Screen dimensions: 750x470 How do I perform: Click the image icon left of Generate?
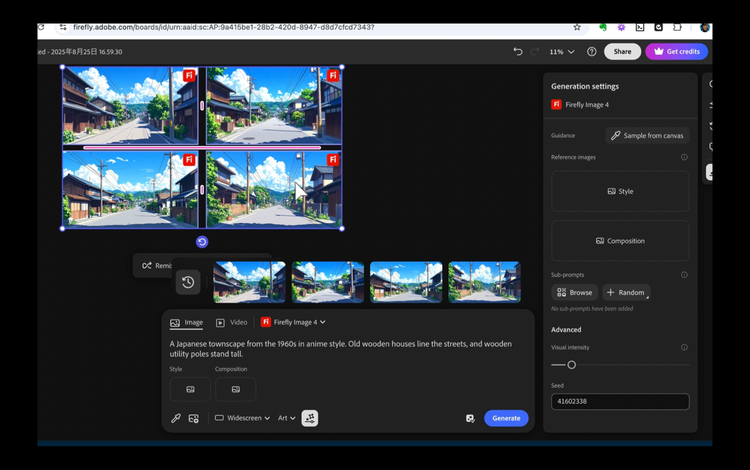pos(470,418)
